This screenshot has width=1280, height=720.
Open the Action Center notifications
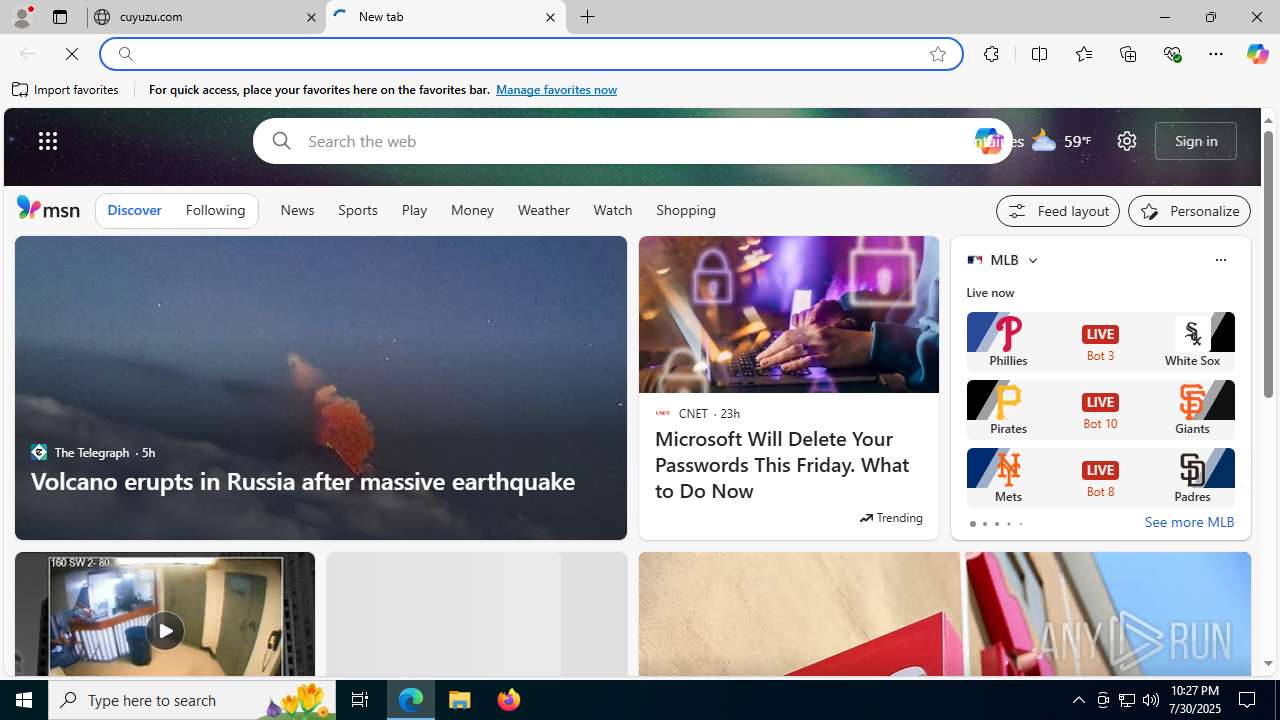click(x=1248, y=700)
